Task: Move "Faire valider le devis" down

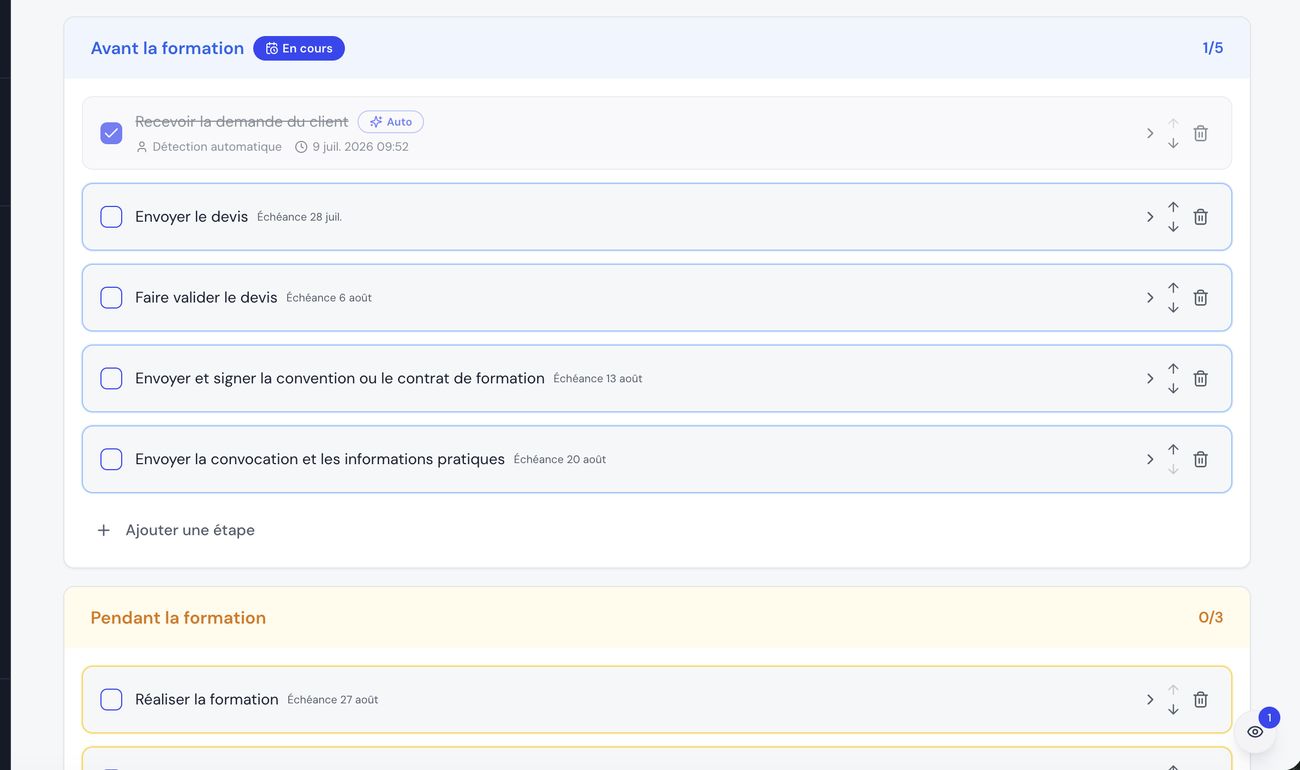Action: coord(1173,308)
